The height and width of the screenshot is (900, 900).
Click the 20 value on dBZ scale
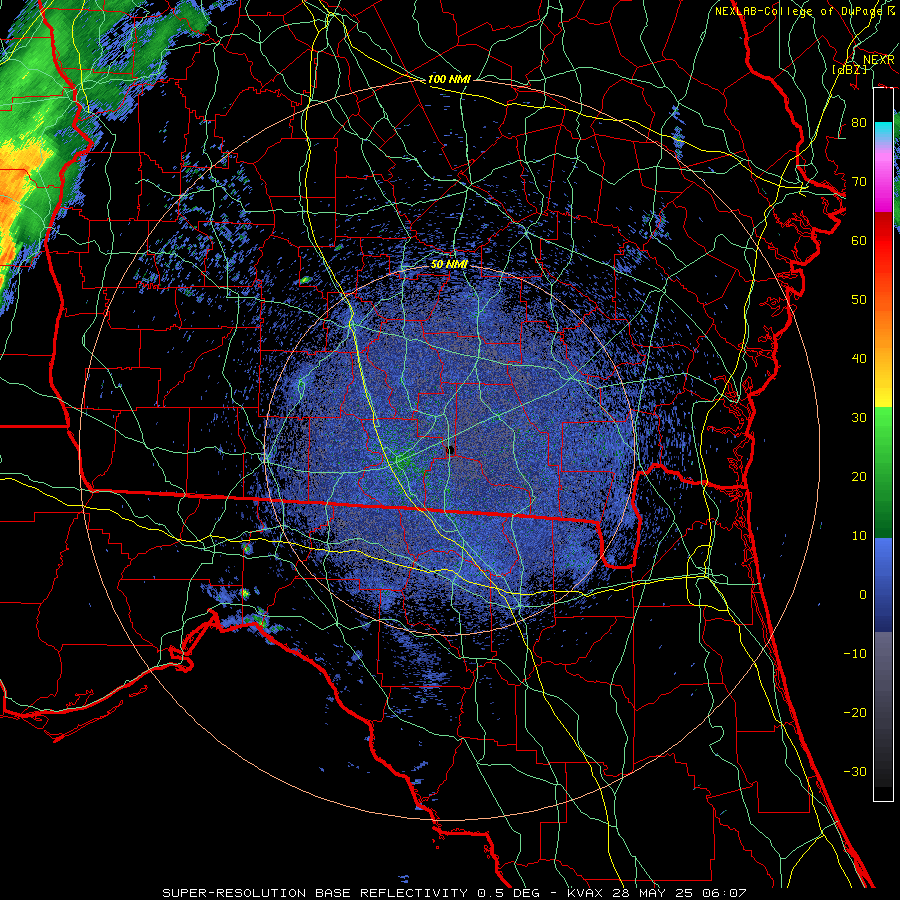click(859, 477)
